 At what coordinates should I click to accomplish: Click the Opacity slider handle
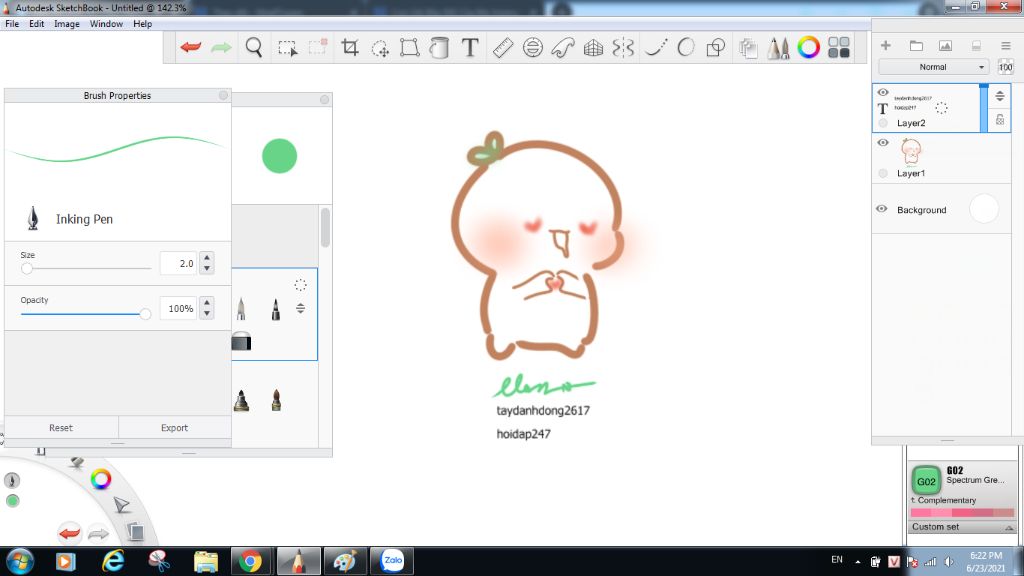pos(145,314)
